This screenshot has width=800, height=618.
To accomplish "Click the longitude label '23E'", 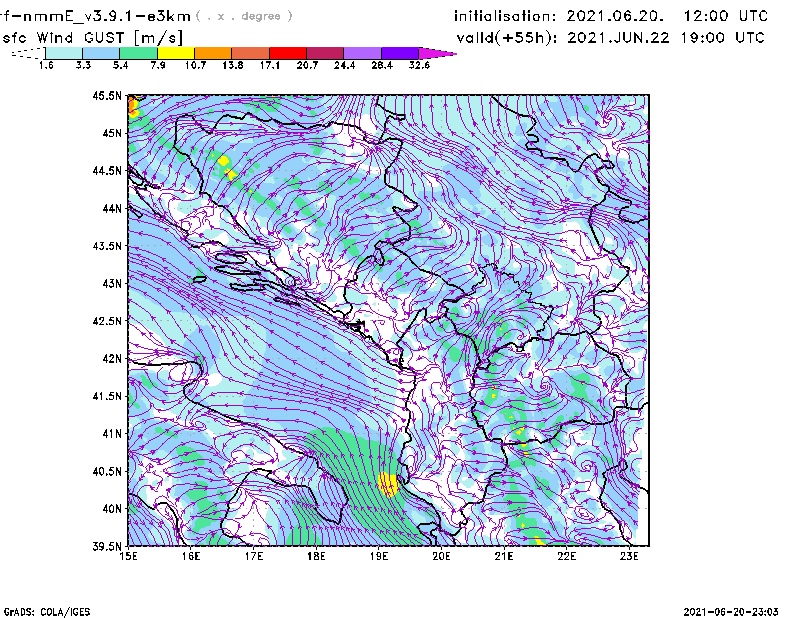I will click(629, 556).
